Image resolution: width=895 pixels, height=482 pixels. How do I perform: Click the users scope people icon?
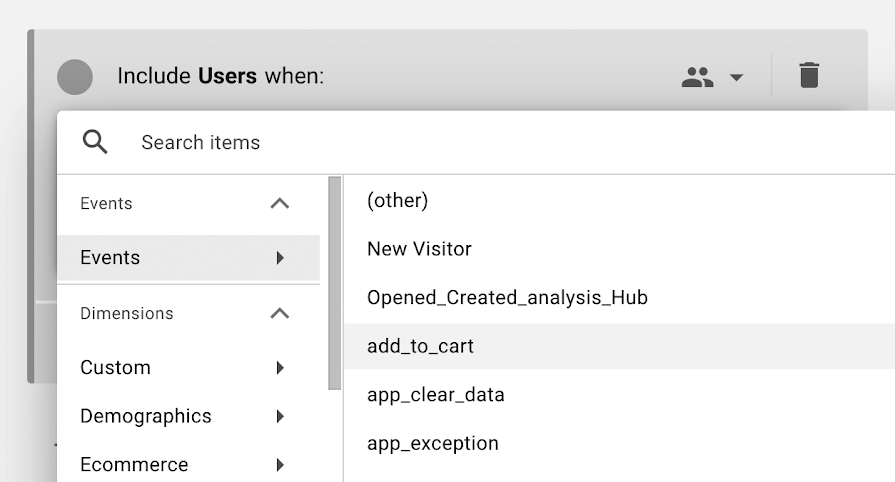(697, 77)
